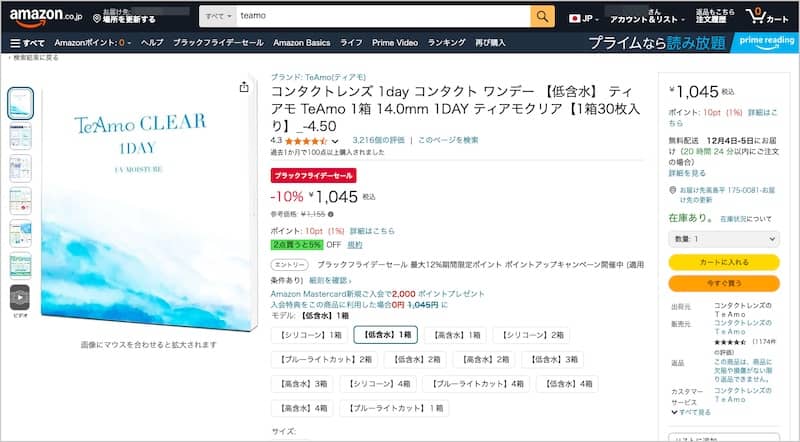Click the info icon beside reference price

[x=331, y=214]
